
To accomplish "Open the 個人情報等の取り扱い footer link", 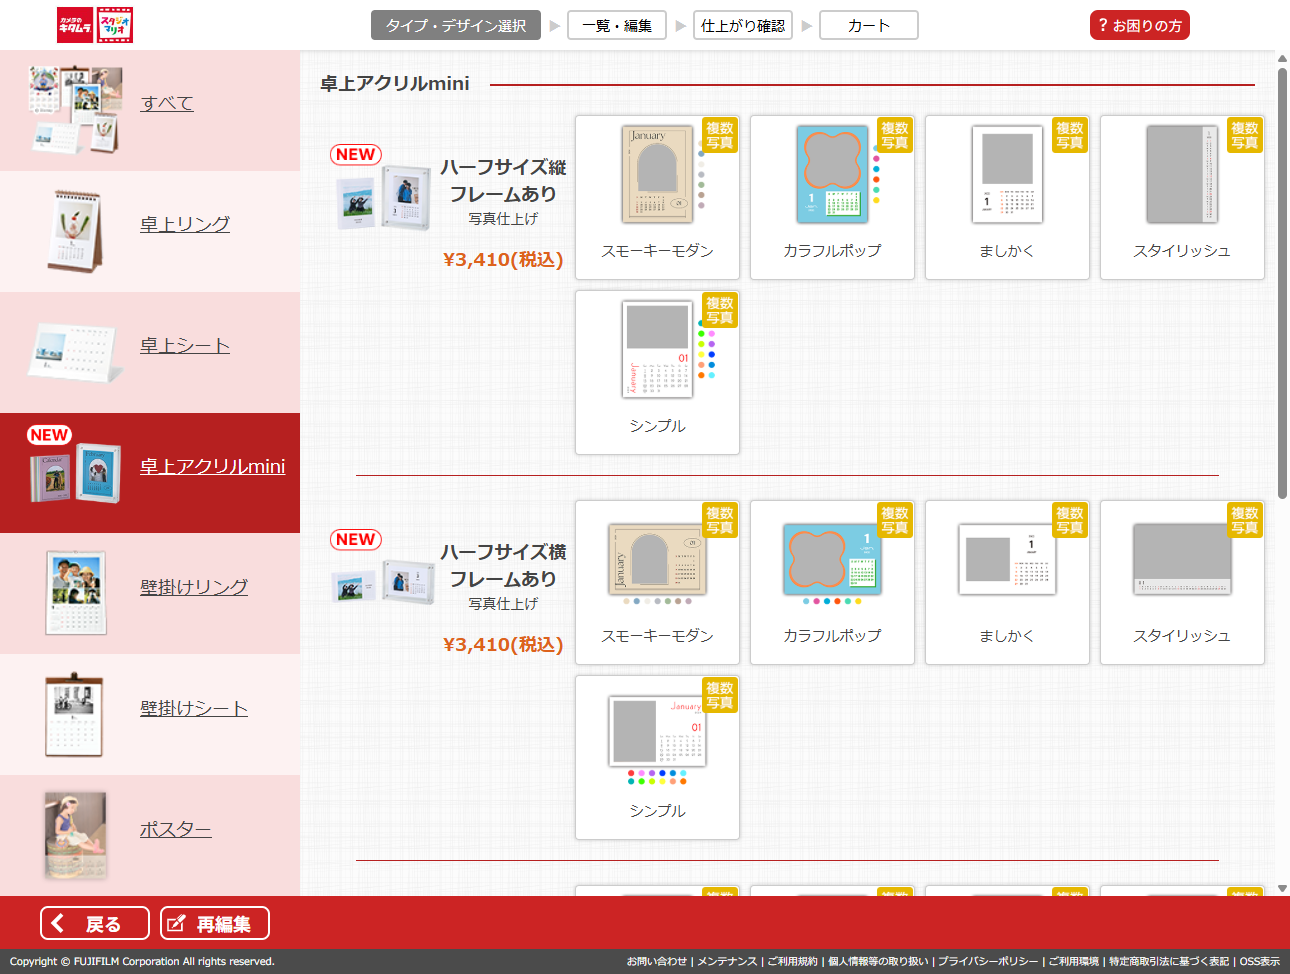I will [878, 962].
